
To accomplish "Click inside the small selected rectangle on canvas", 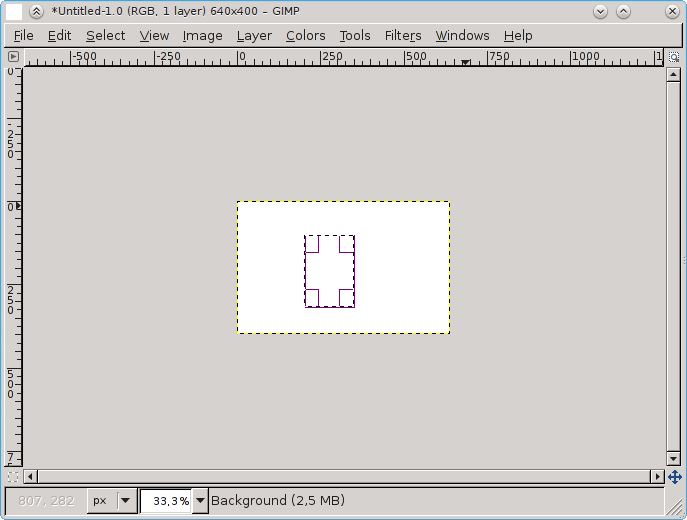I will click(330, 271).
